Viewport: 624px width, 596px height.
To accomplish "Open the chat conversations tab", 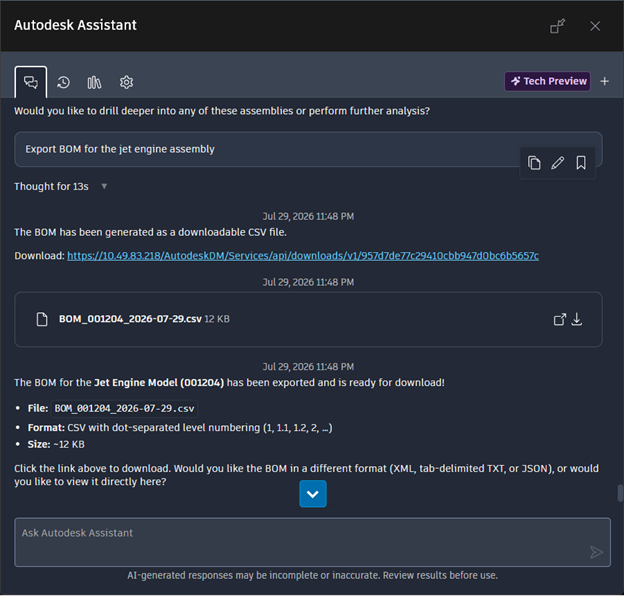I will pyautogui.click(x=31, y=82).
